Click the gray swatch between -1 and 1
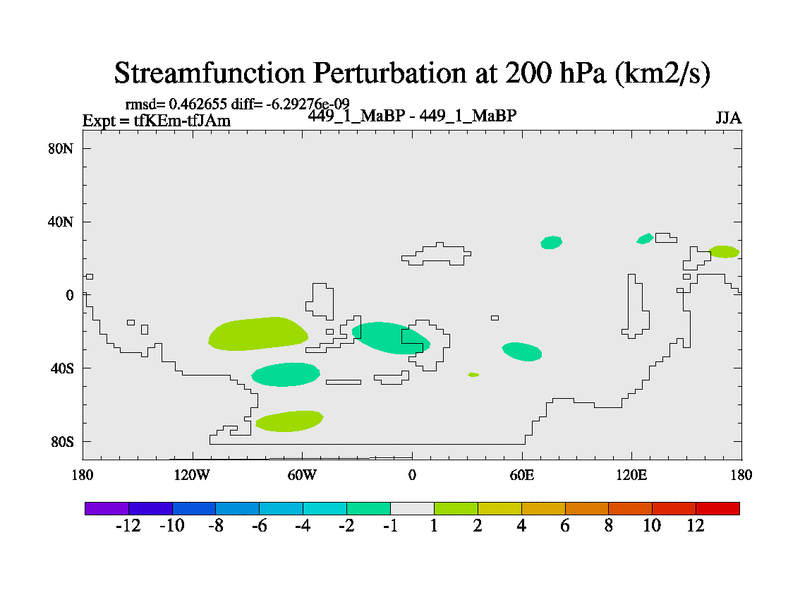 tap(412, 508)
